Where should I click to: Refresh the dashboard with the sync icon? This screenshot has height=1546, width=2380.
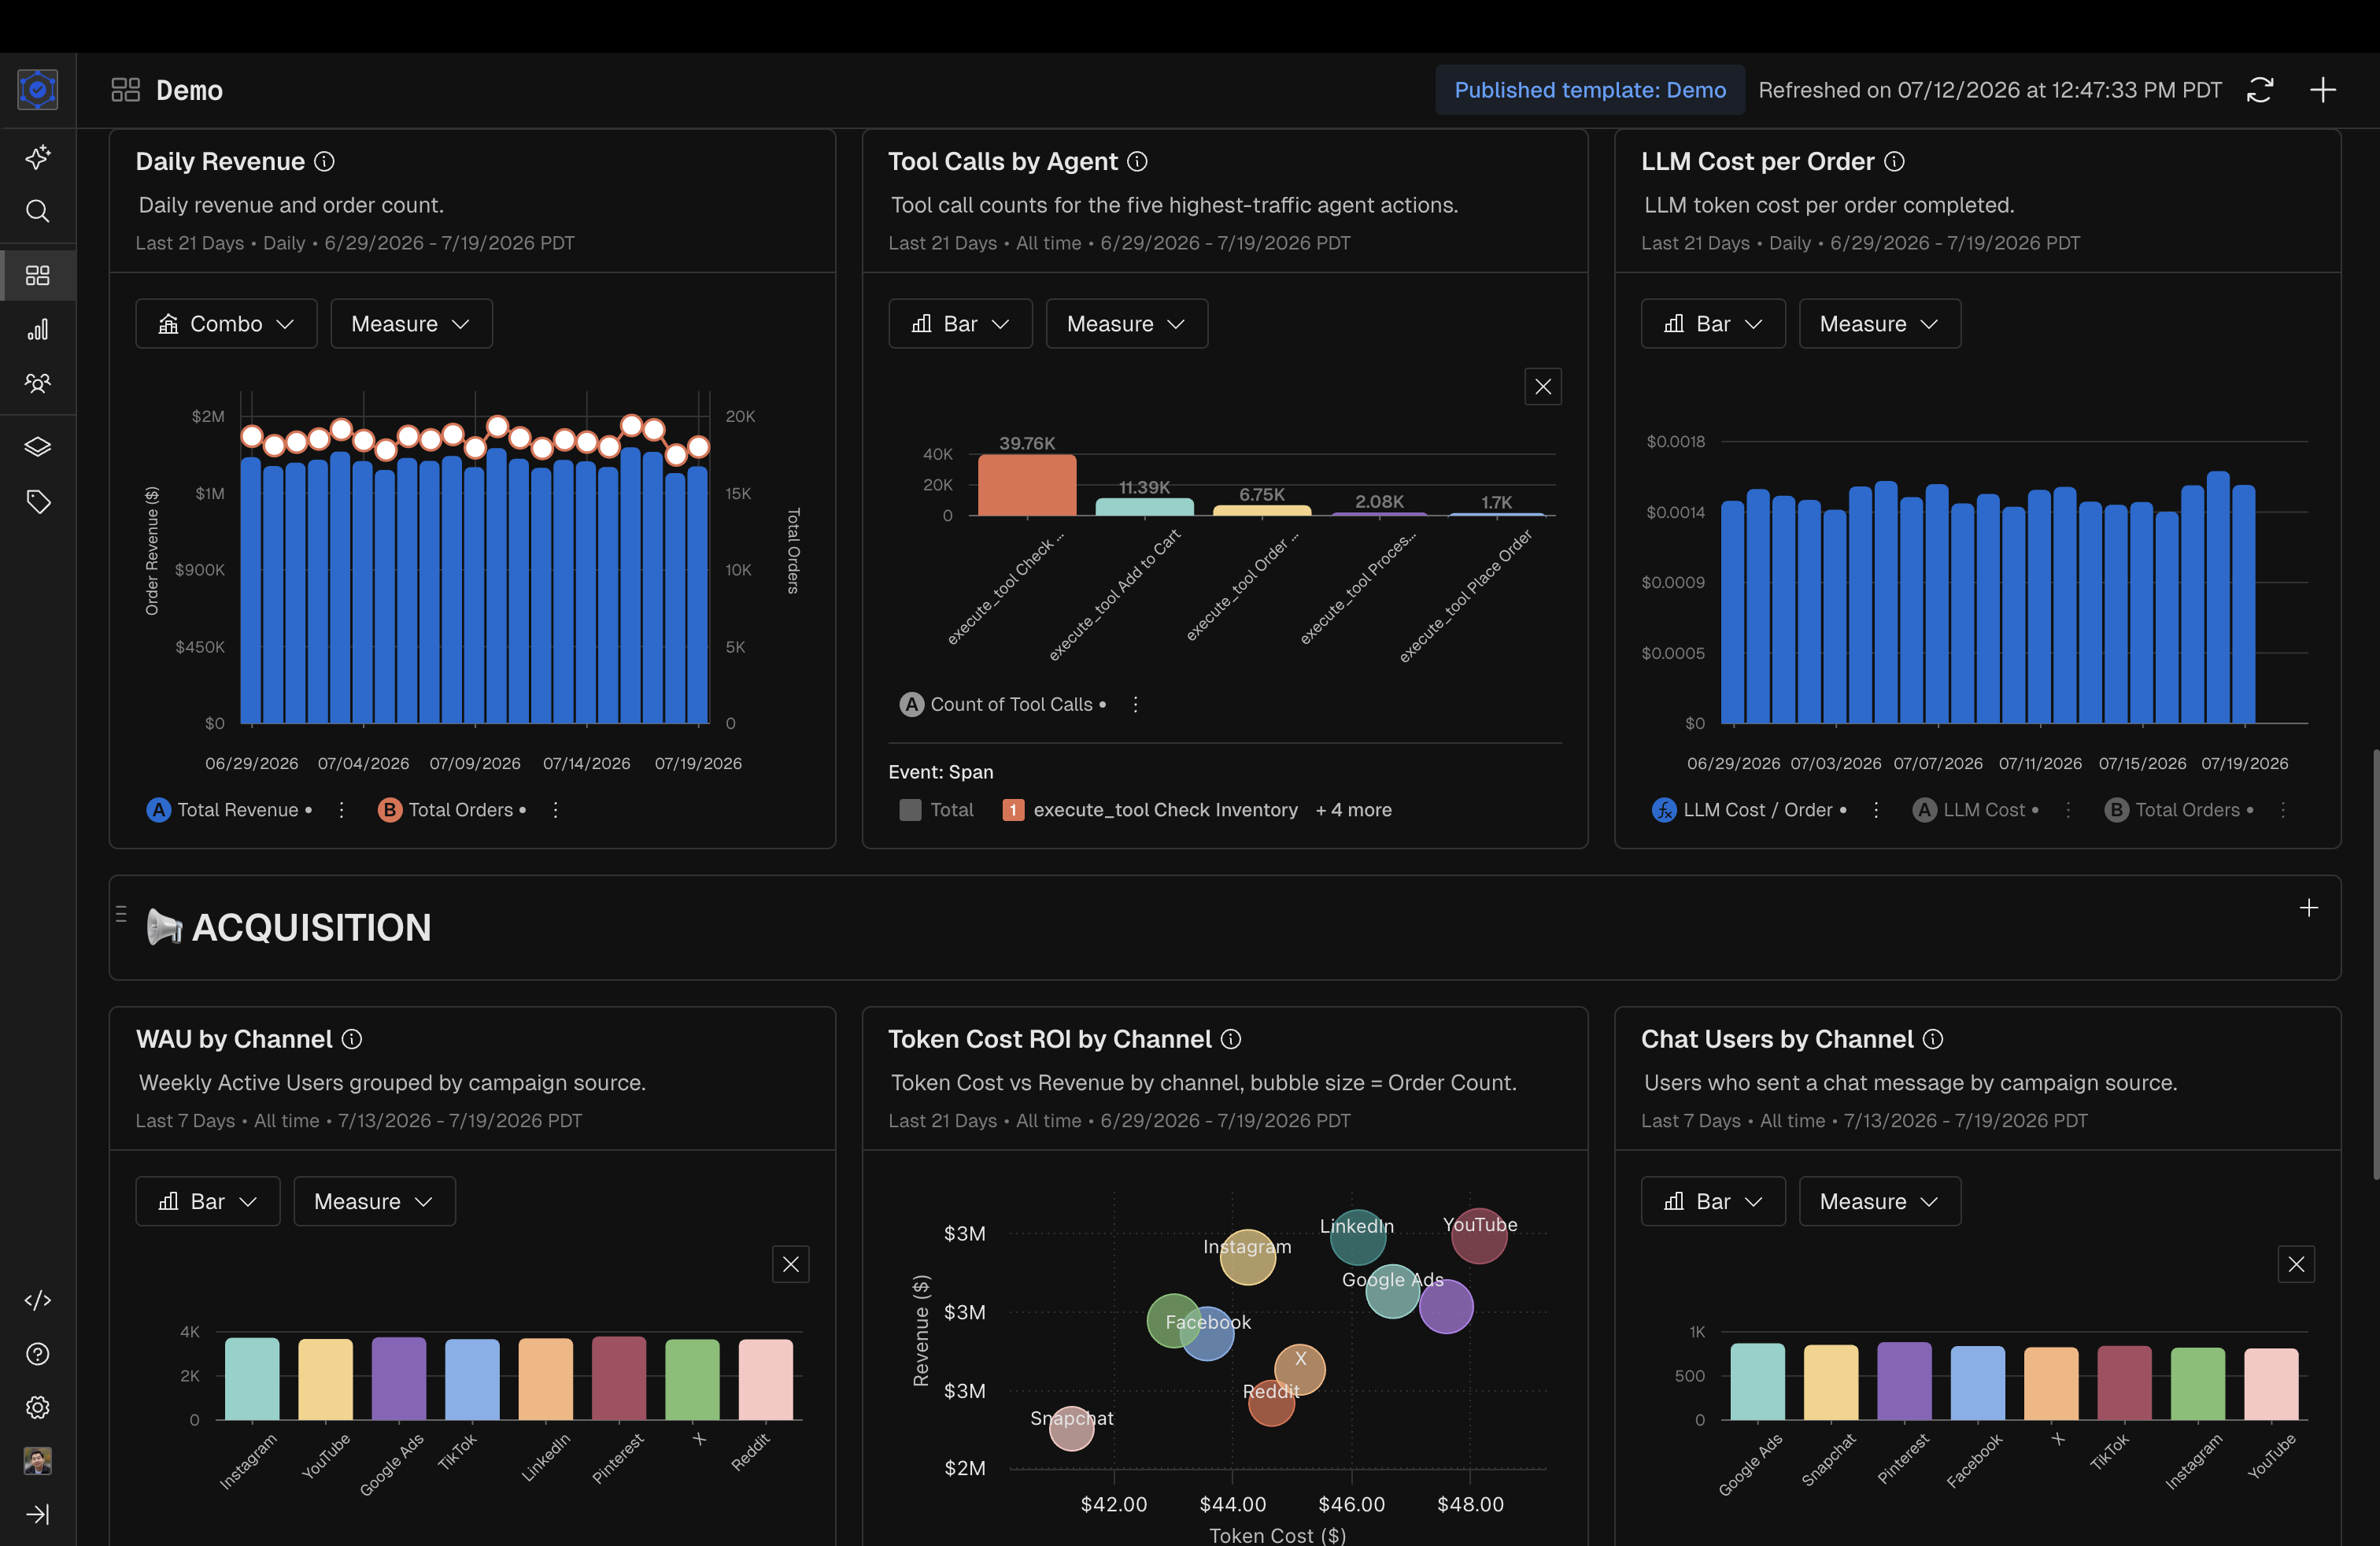2259,90
